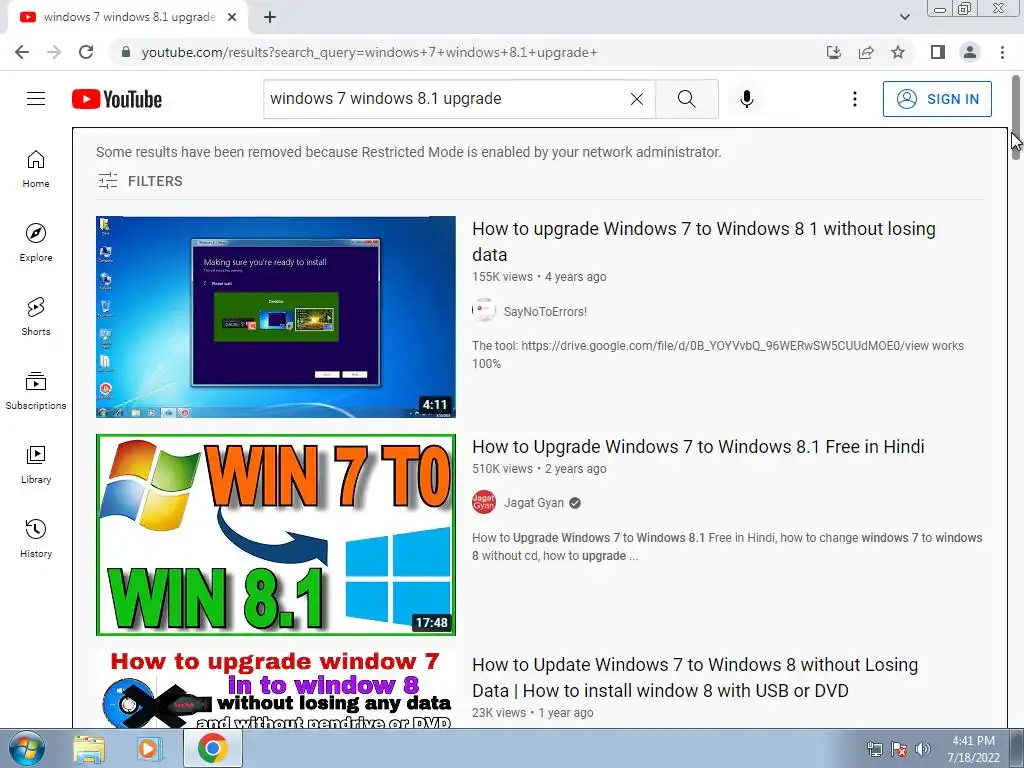The height and width of the screenshot is (768, 1024).
Task: Click the SayNoToErrors! channel avatar
Action: coord(484,310)
